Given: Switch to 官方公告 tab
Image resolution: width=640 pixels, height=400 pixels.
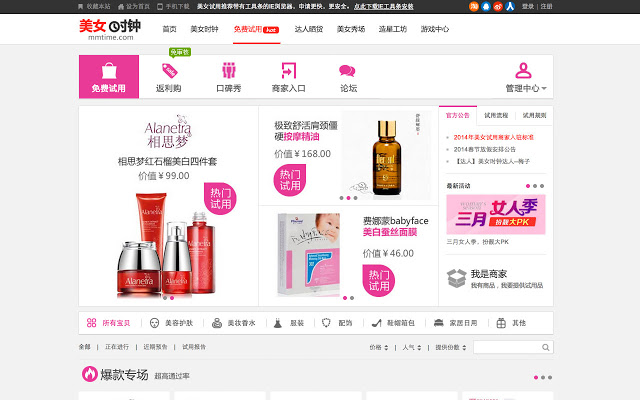Looking at the screenshot, I should (458, 116).
